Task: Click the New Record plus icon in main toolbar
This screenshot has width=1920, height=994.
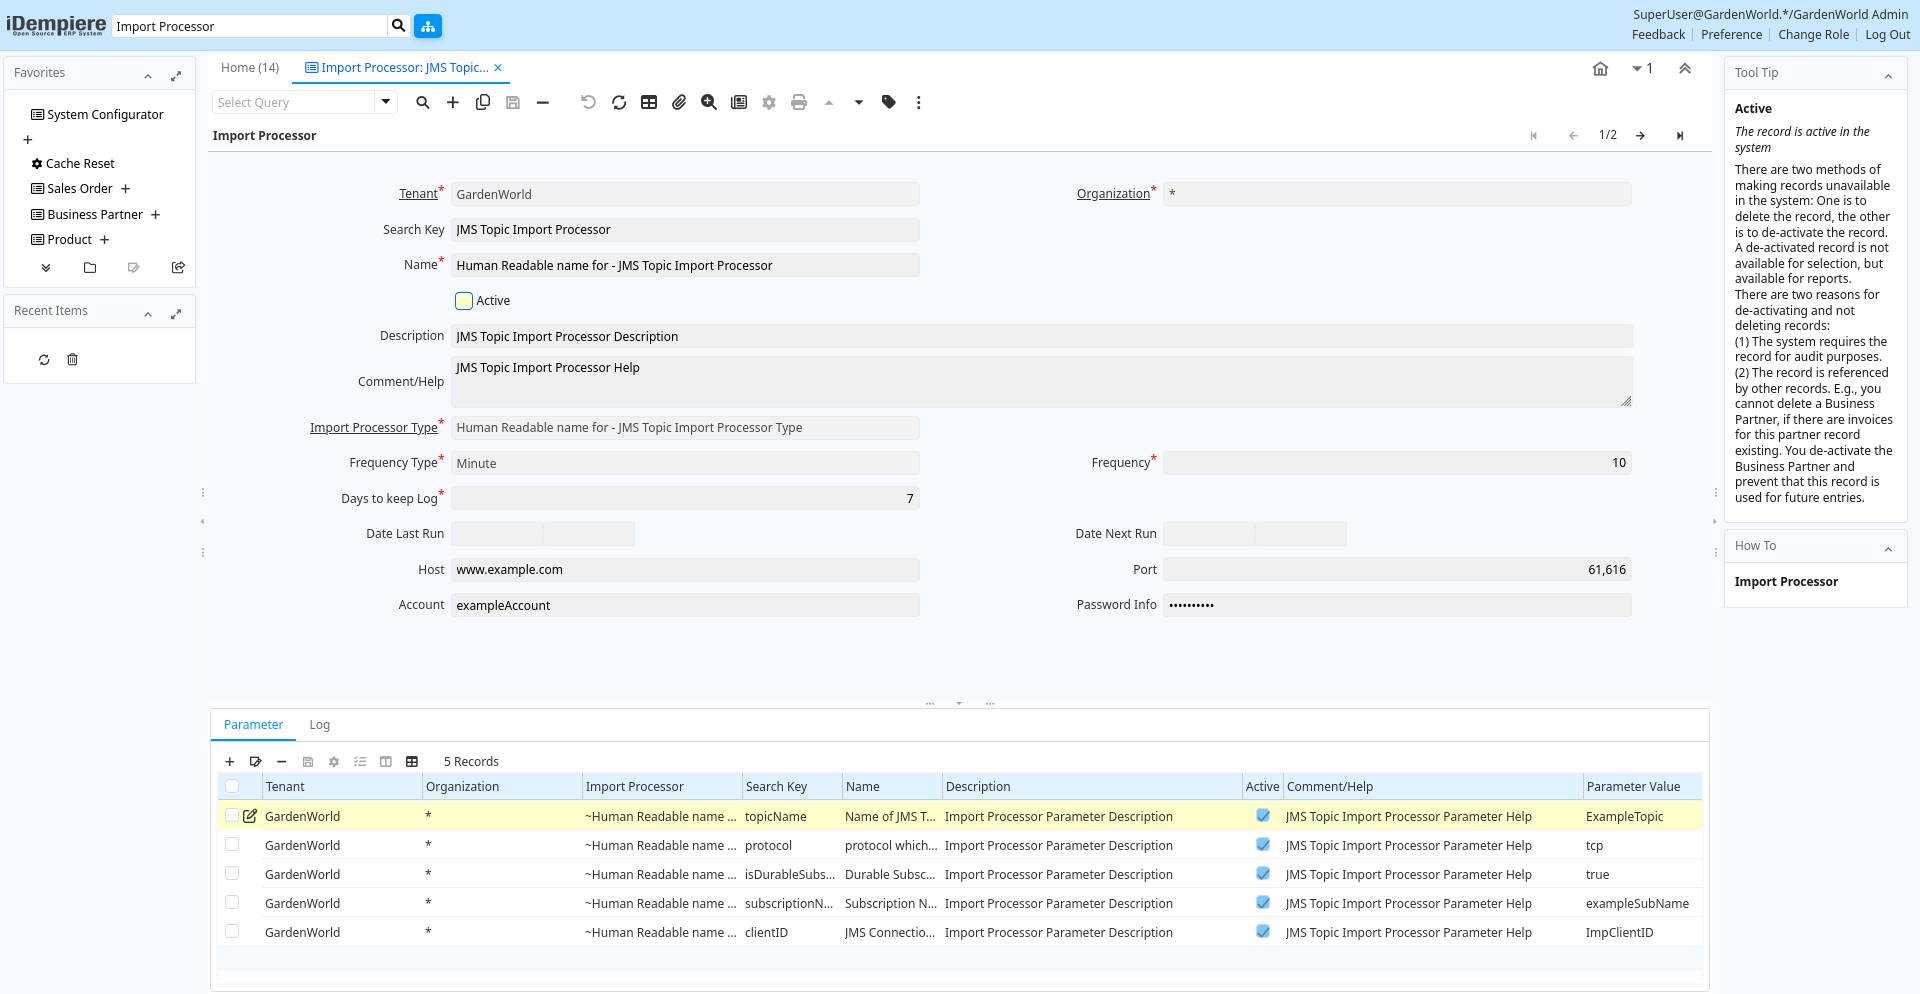Action: [453, 102]
